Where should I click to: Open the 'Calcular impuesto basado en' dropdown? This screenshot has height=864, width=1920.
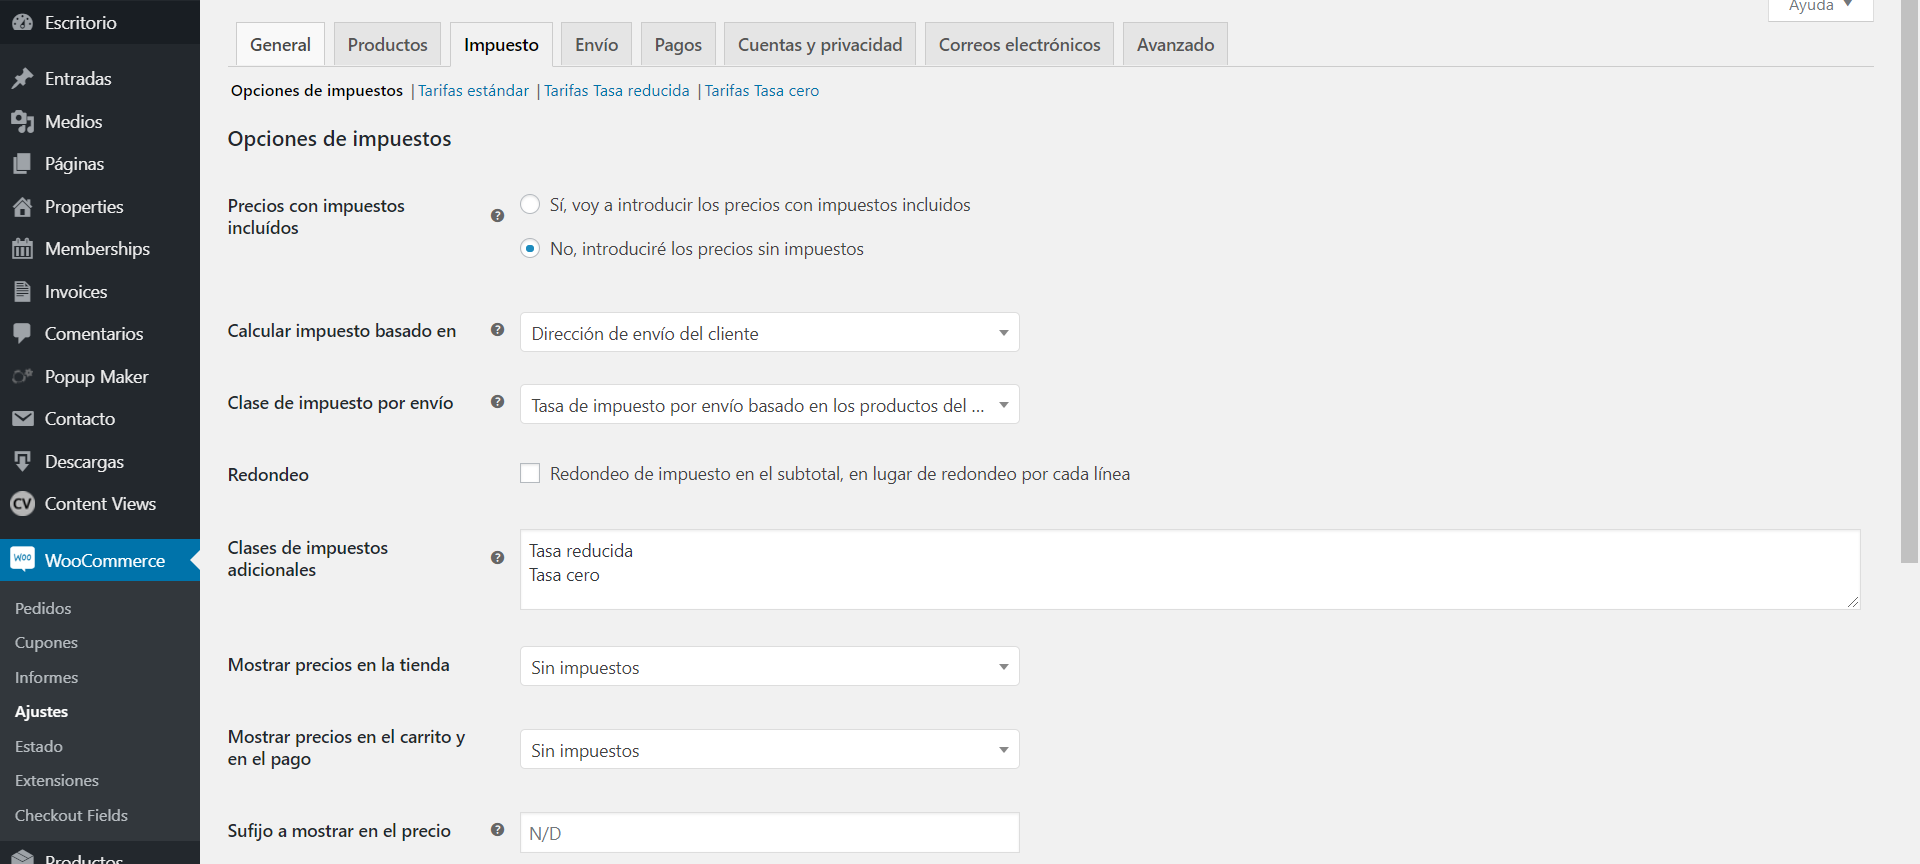769,333
